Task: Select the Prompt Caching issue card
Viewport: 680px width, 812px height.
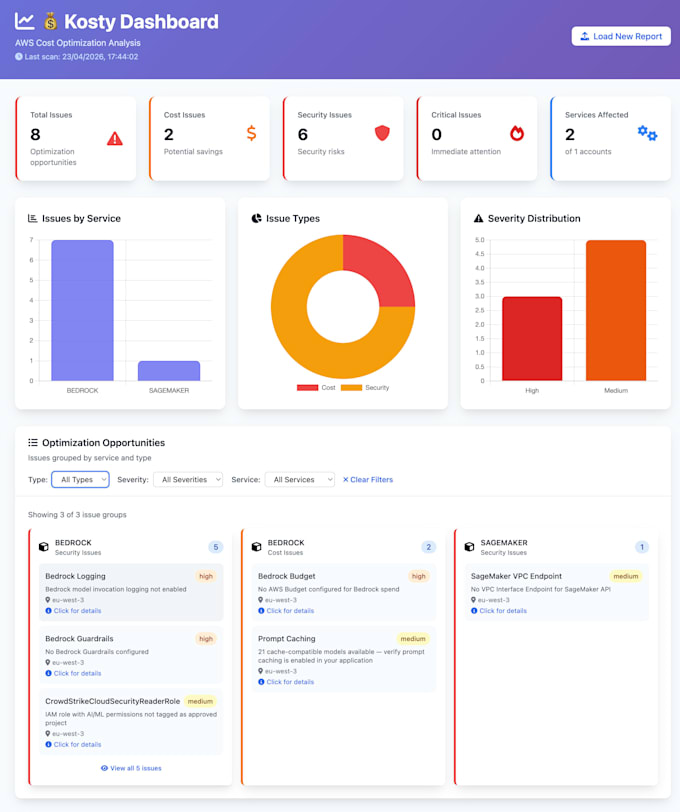Action: click(x=344, y=659)
